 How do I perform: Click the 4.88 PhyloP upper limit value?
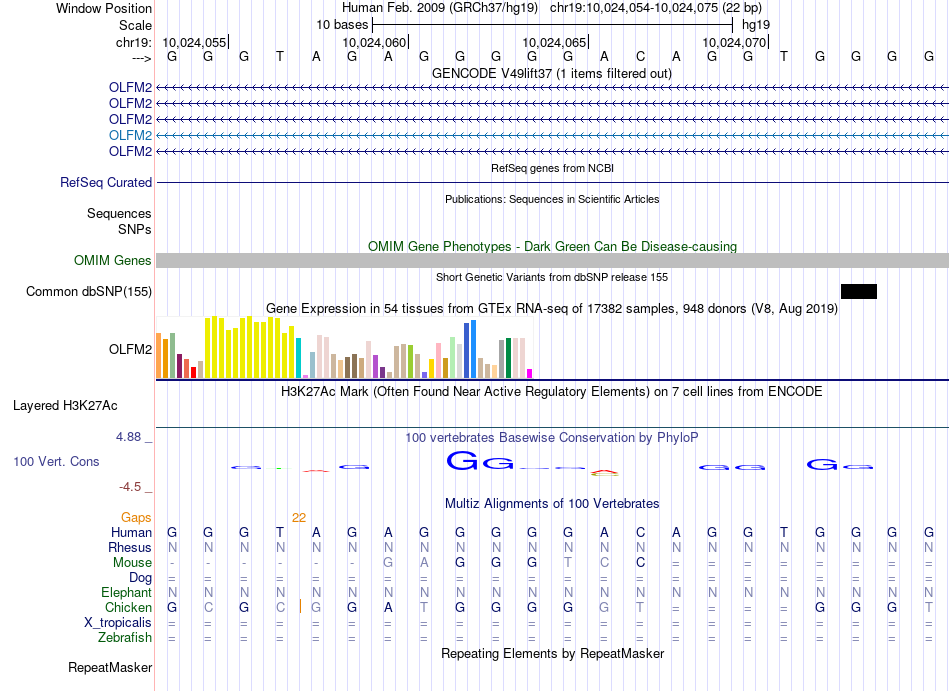128,437
